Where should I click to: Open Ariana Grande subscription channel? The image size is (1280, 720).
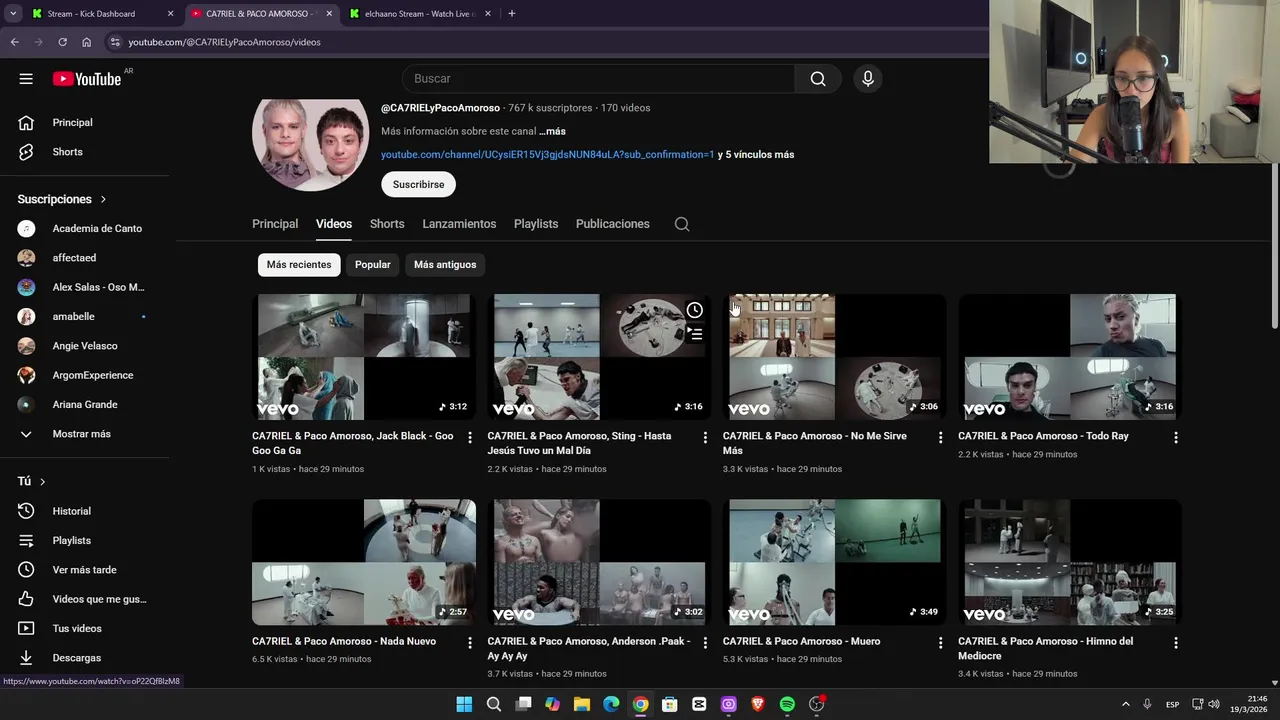tap(85, 405)
